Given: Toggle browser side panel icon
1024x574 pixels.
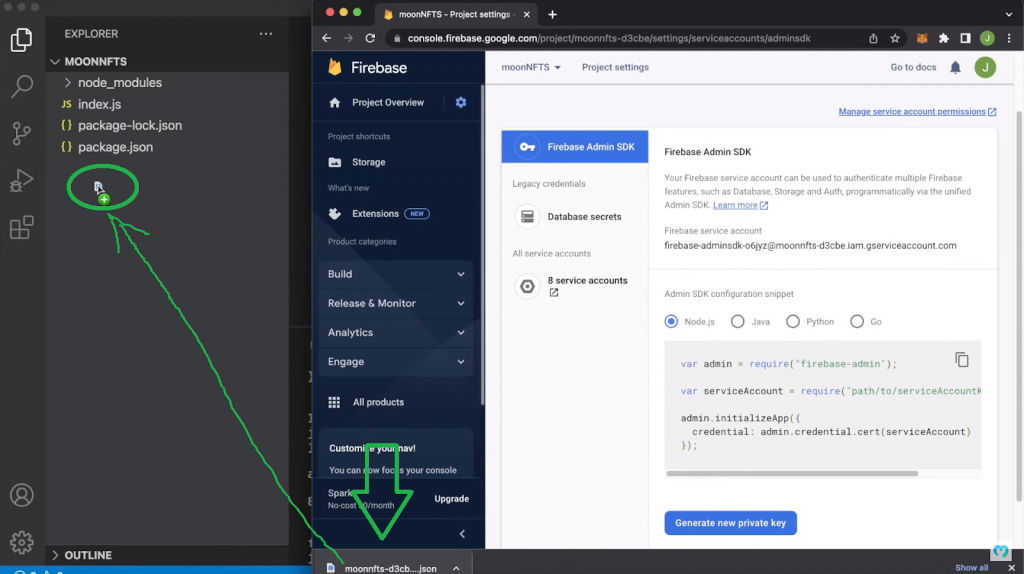Looking at the screenshot, I should 965,39.
